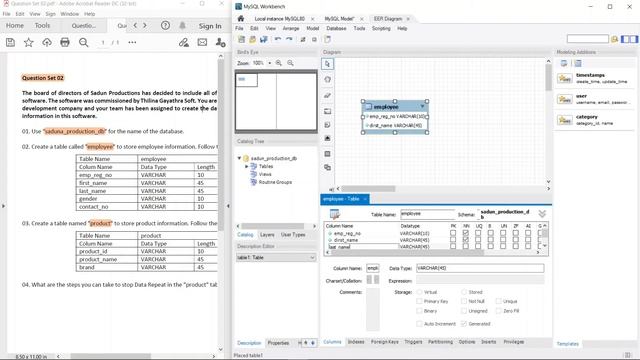Select the pointer selection tool in Diagram
The image size is (640, 360).
[327, 64]
